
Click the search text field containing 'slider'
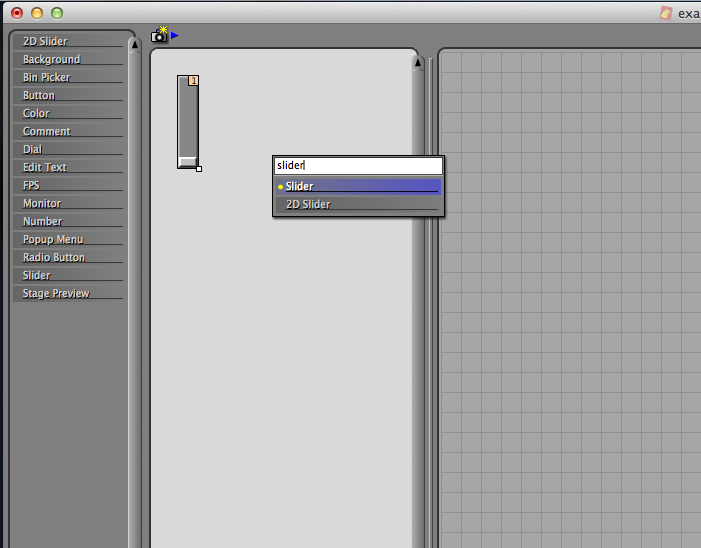pos(357,166)
